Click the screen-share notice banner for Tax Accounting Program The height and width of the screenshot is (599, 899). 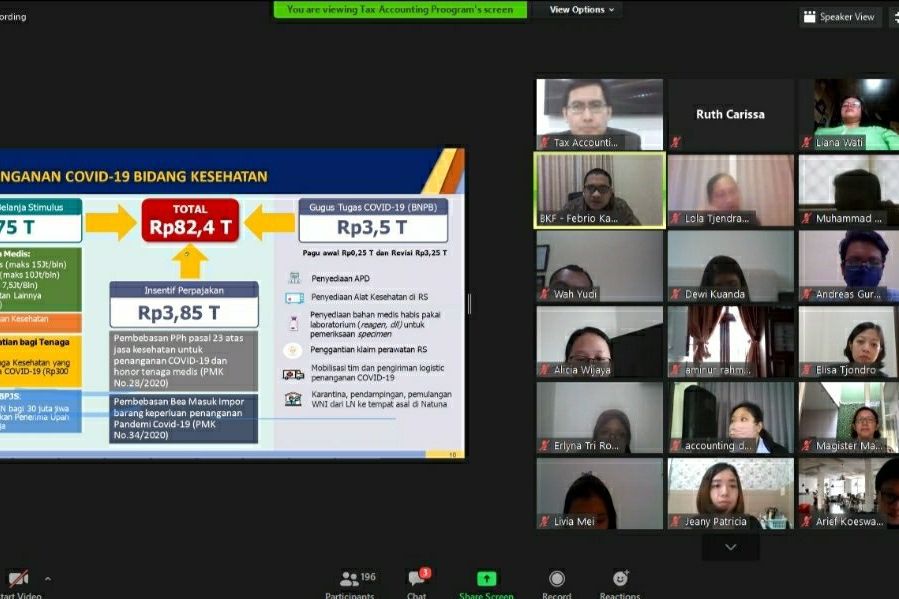tap(400, 9)
